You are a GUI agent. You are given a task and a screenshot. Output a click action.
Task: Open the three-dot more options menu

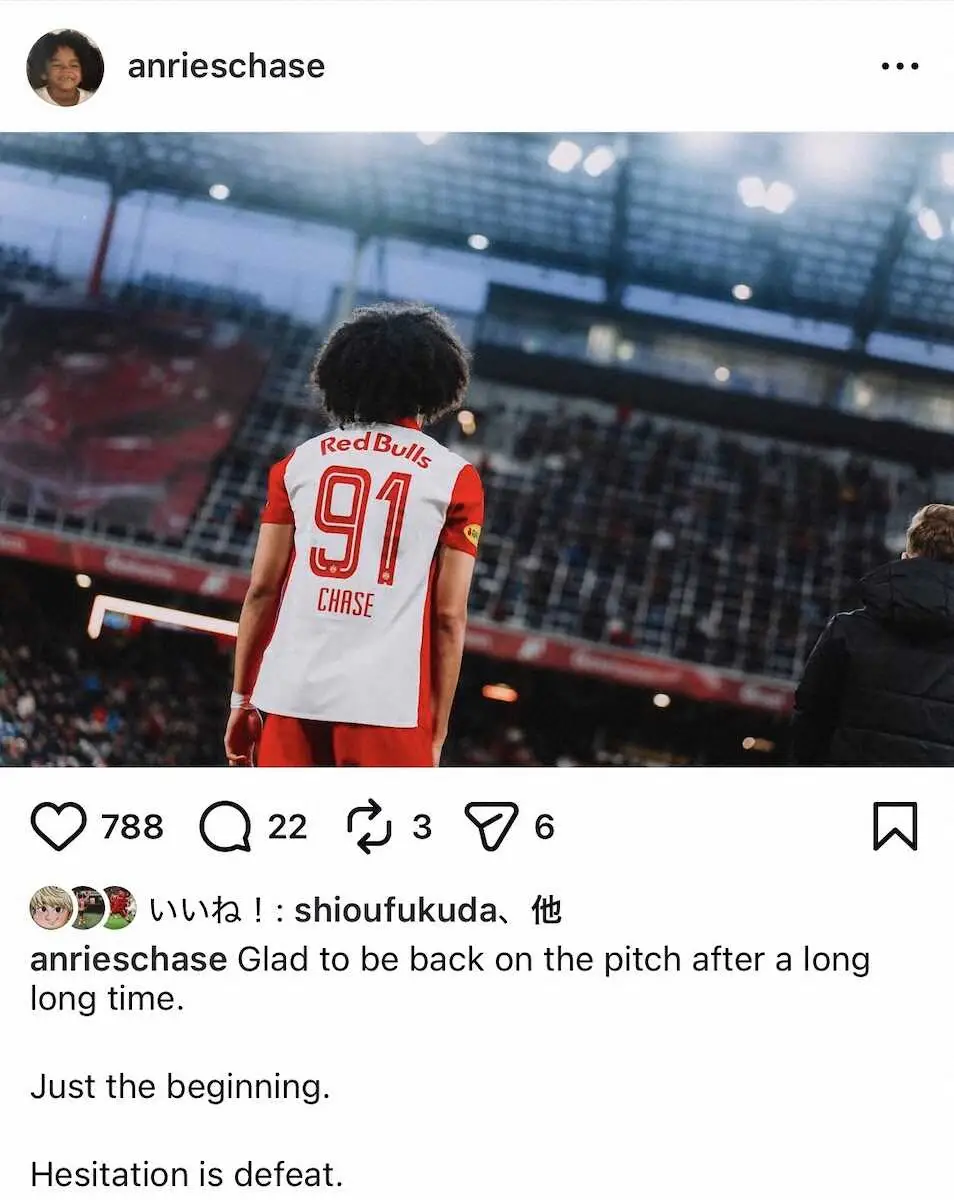(x=899, y=66)
